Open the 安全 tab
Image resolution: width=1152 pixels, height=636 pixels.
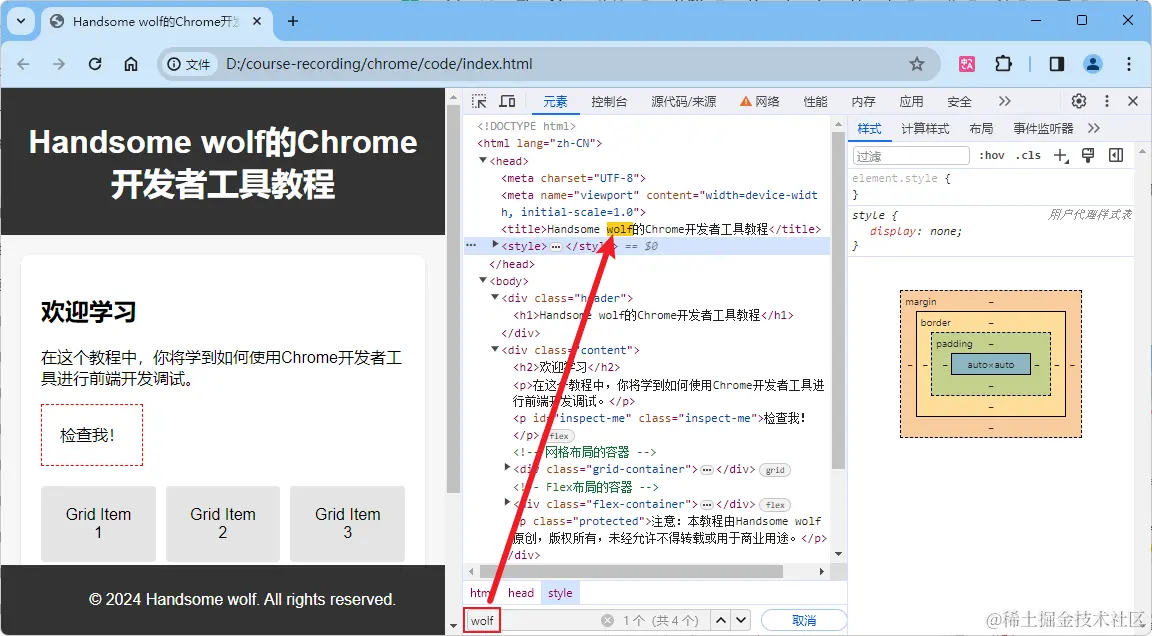(x=959, y=101)
